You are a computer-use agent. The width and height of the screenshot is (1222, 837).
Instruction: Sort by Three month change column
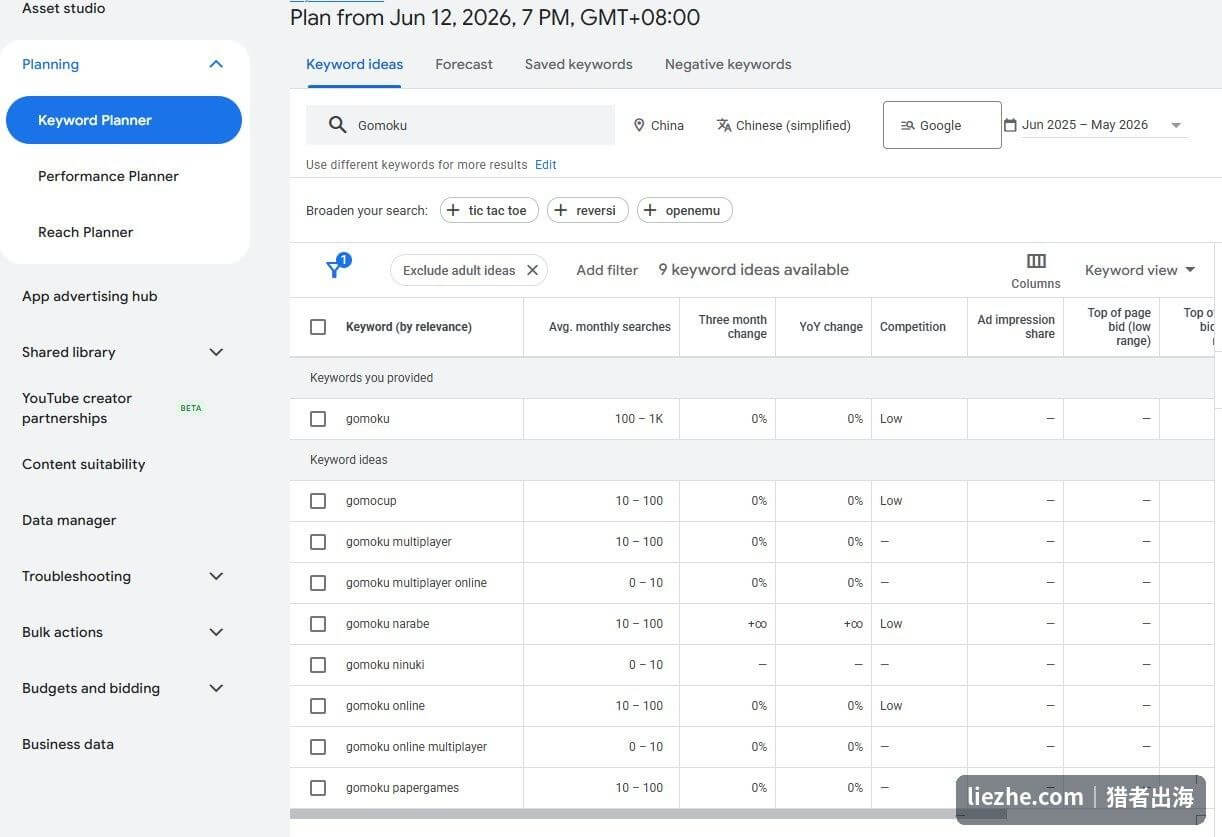(732, 327)
